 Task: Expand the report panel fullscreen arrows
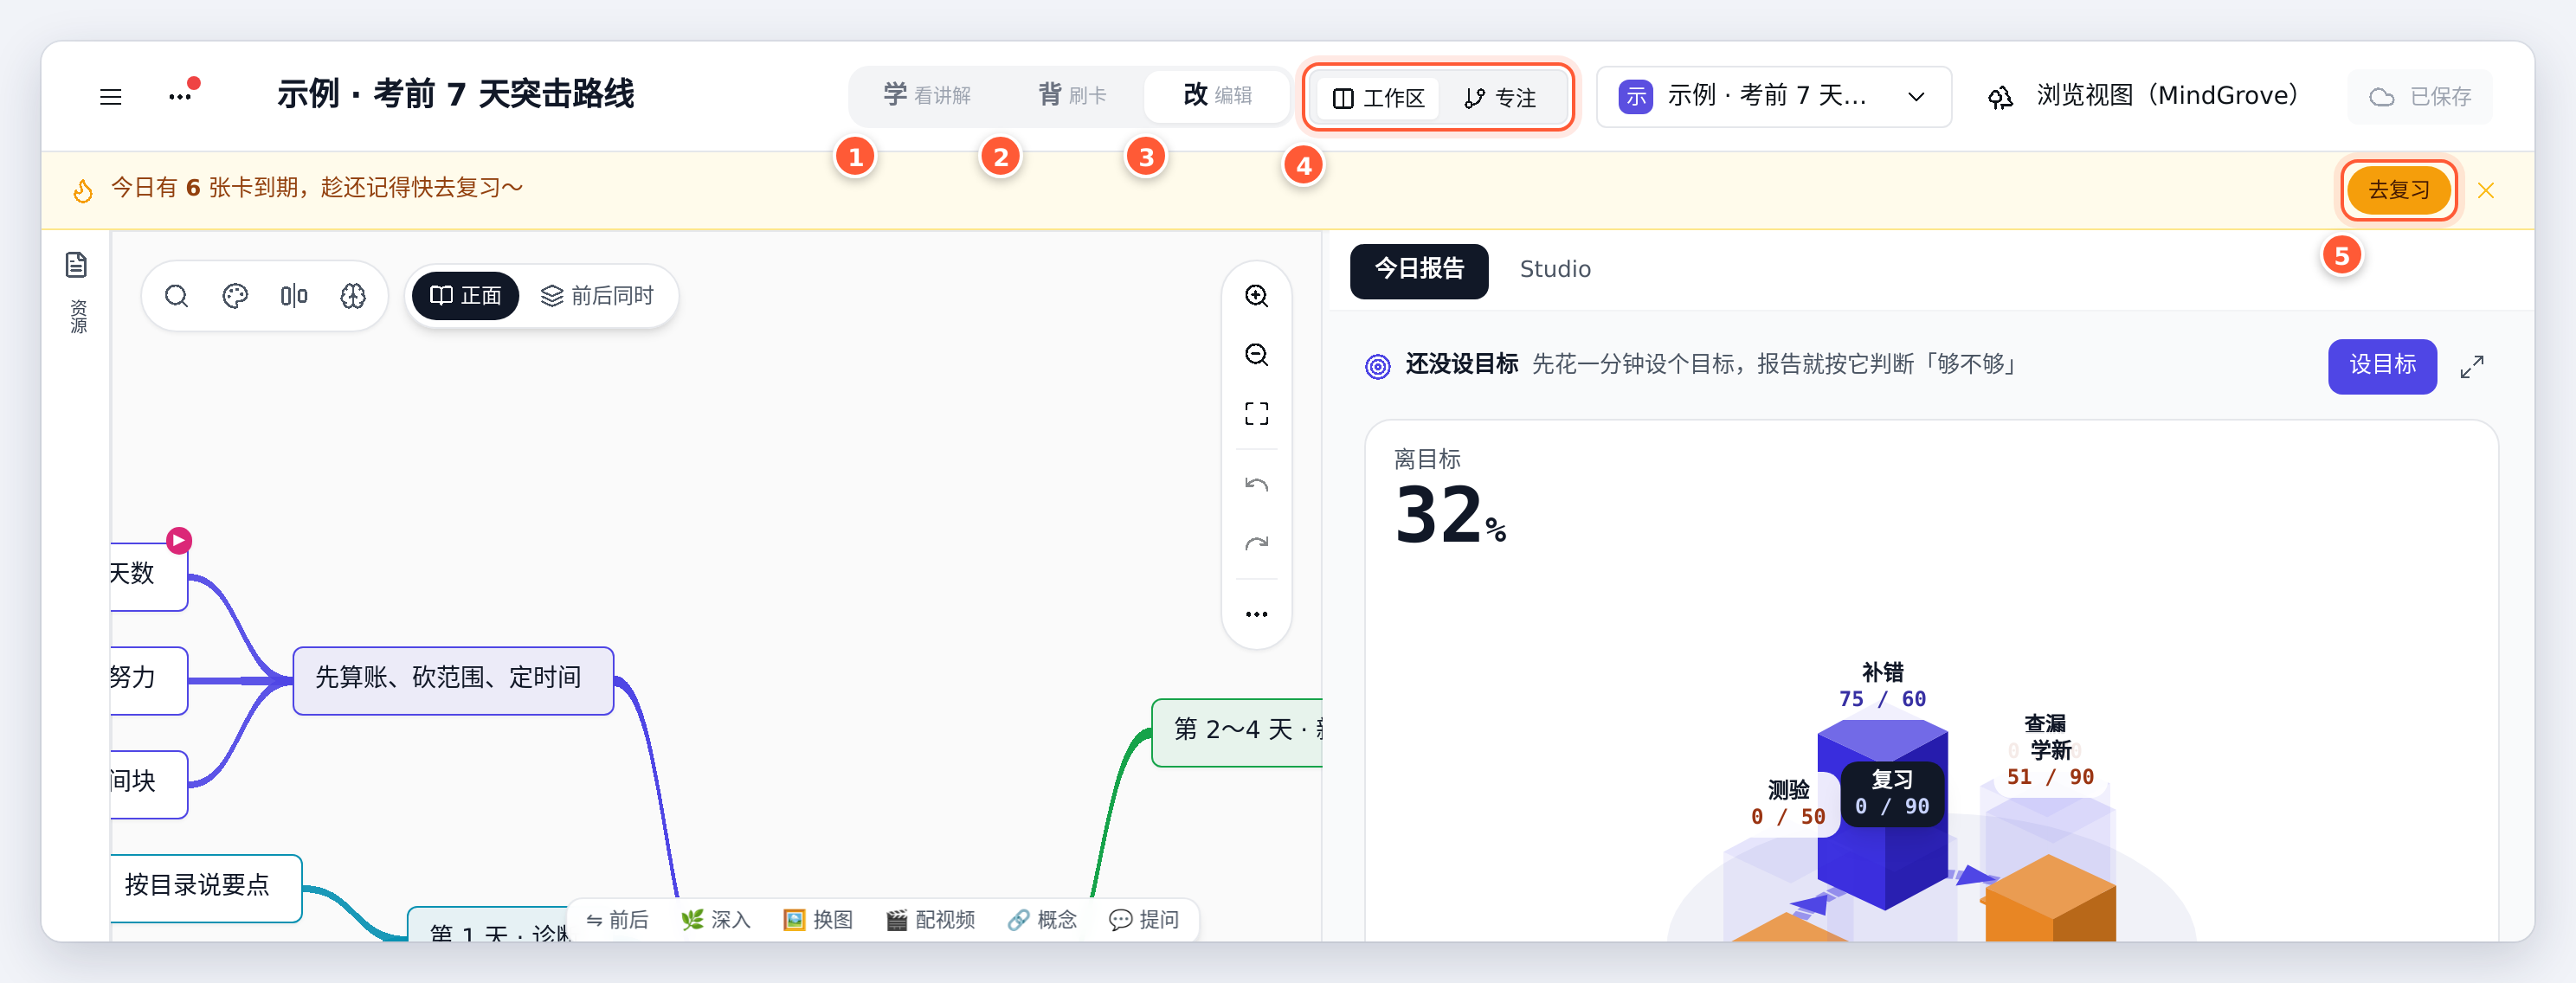point(2472,367)
